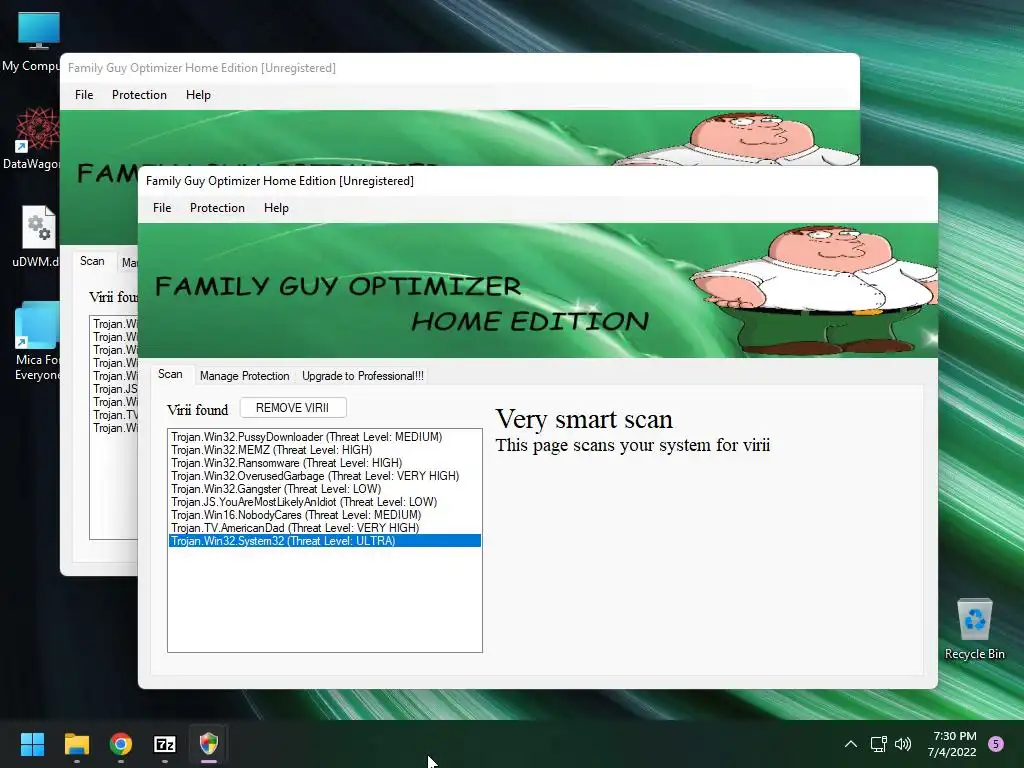
Task: Open the notification badge showing 5
Action: [x=996, y=744]
